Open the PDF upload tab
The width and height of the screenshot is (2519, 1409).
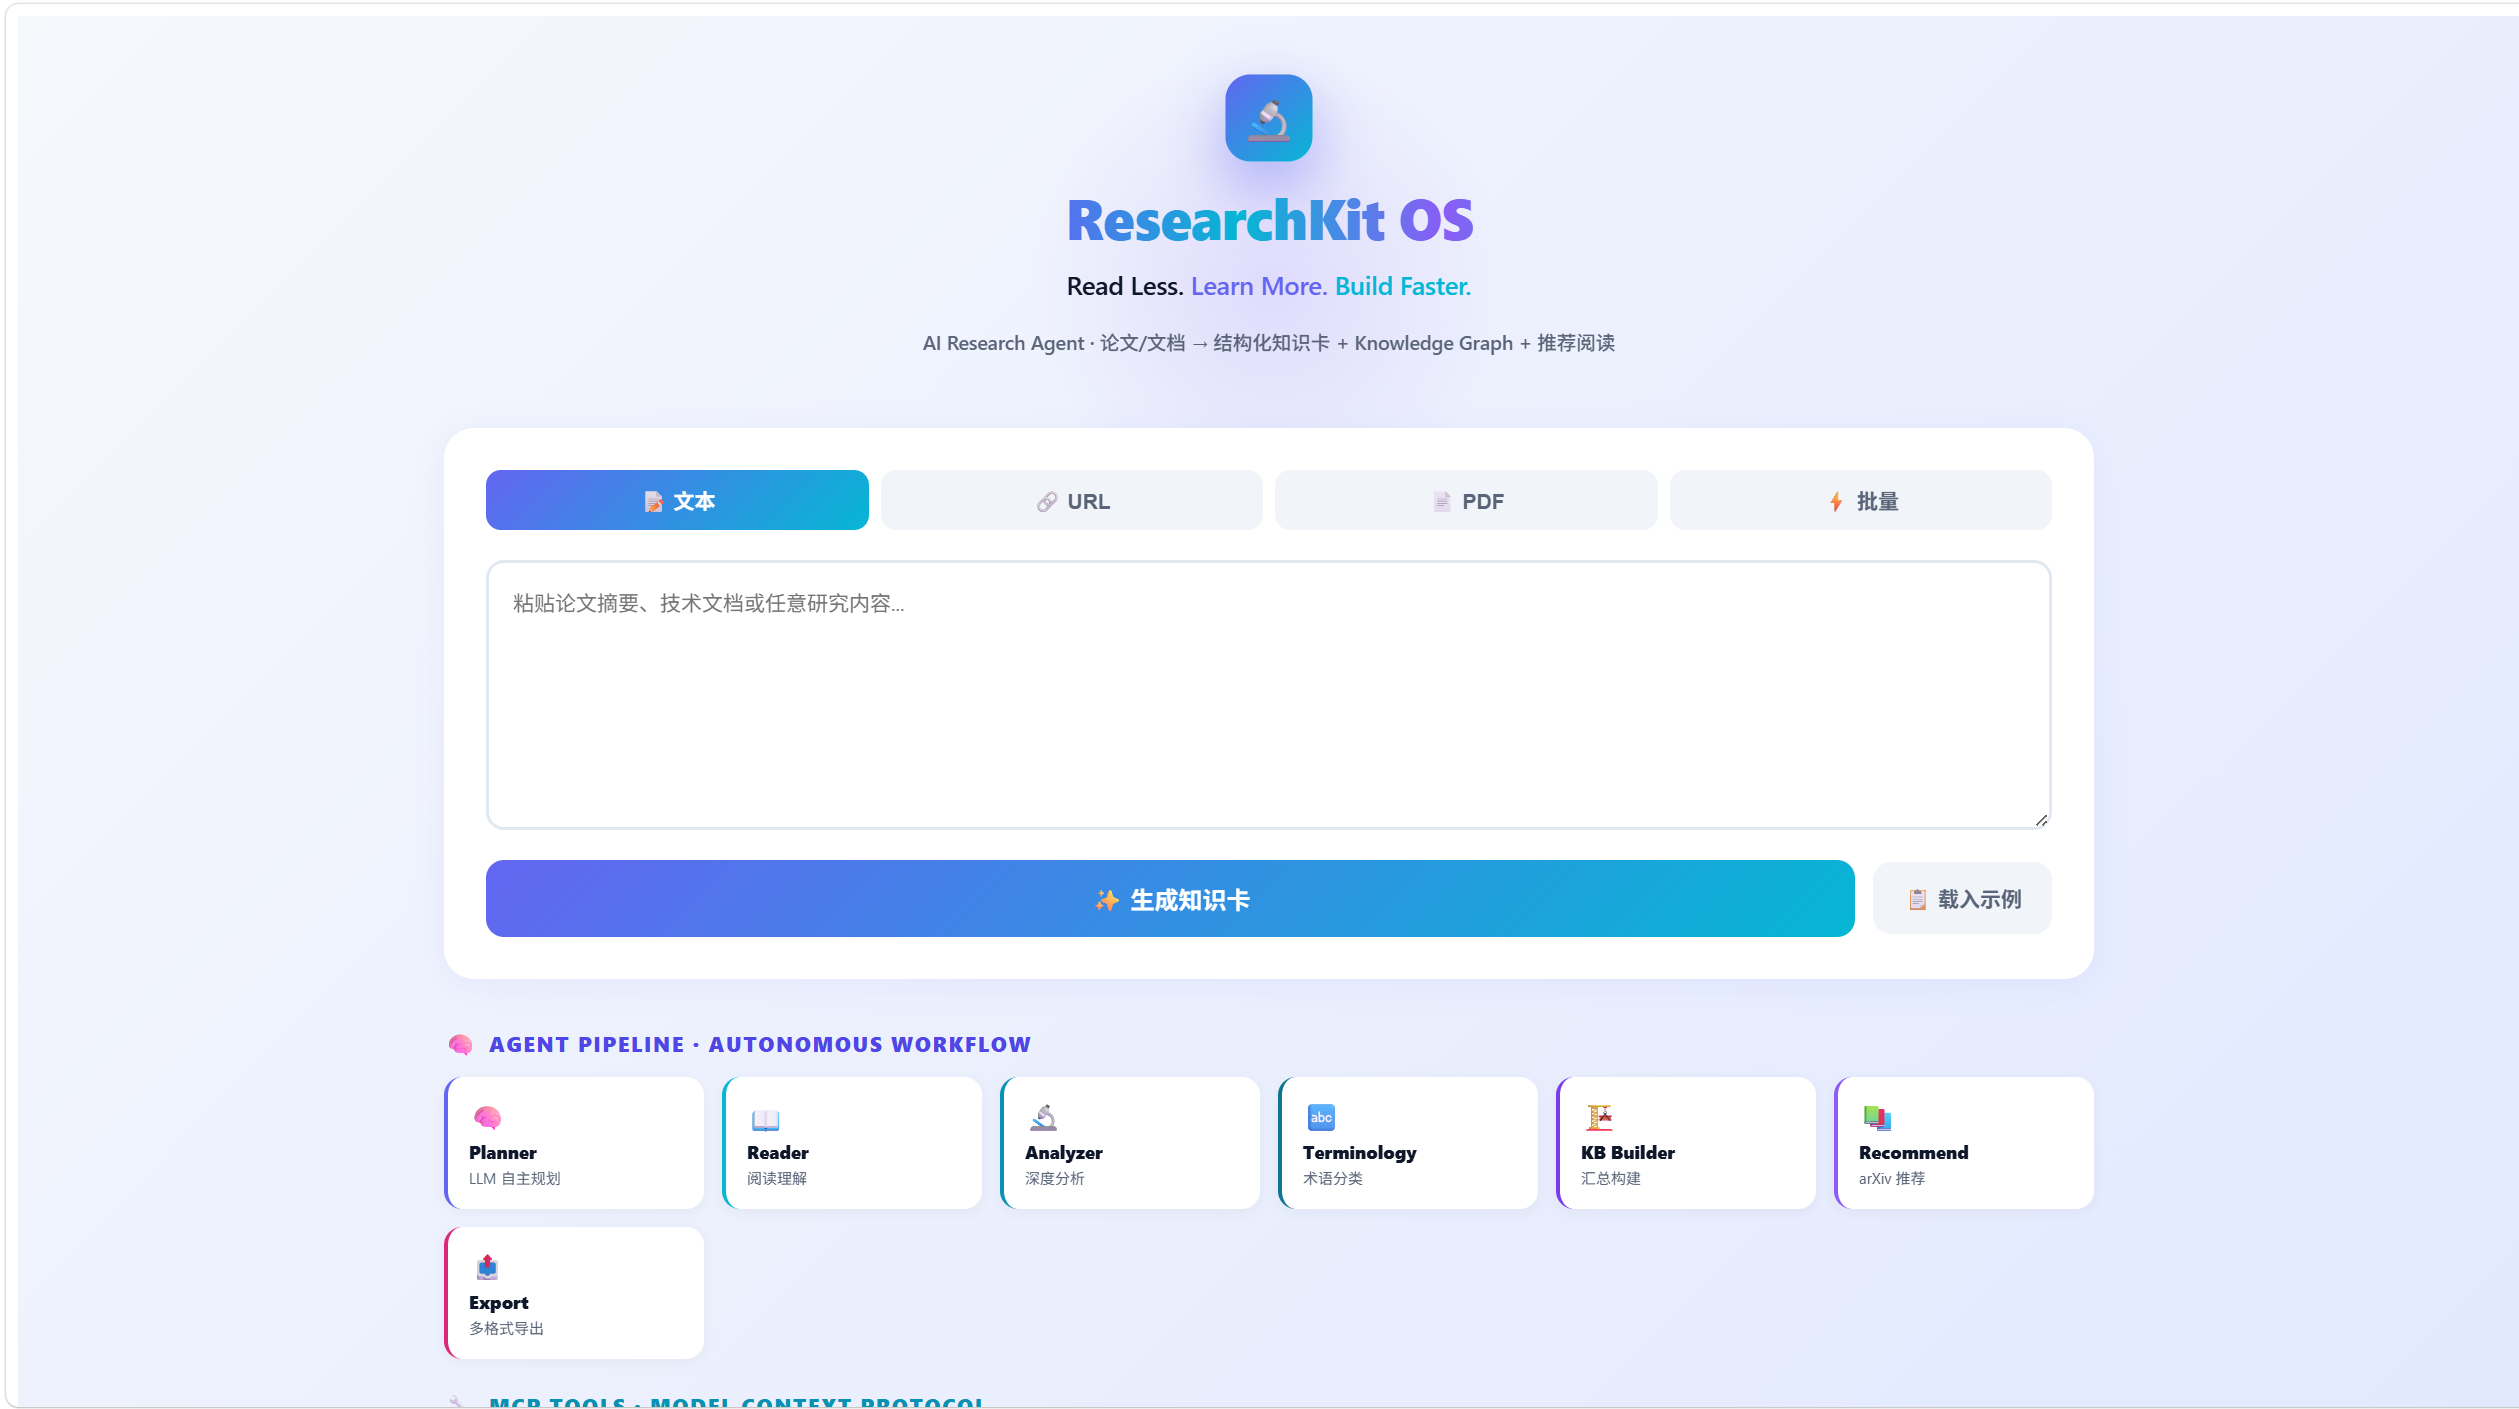tap(1465, 500)
